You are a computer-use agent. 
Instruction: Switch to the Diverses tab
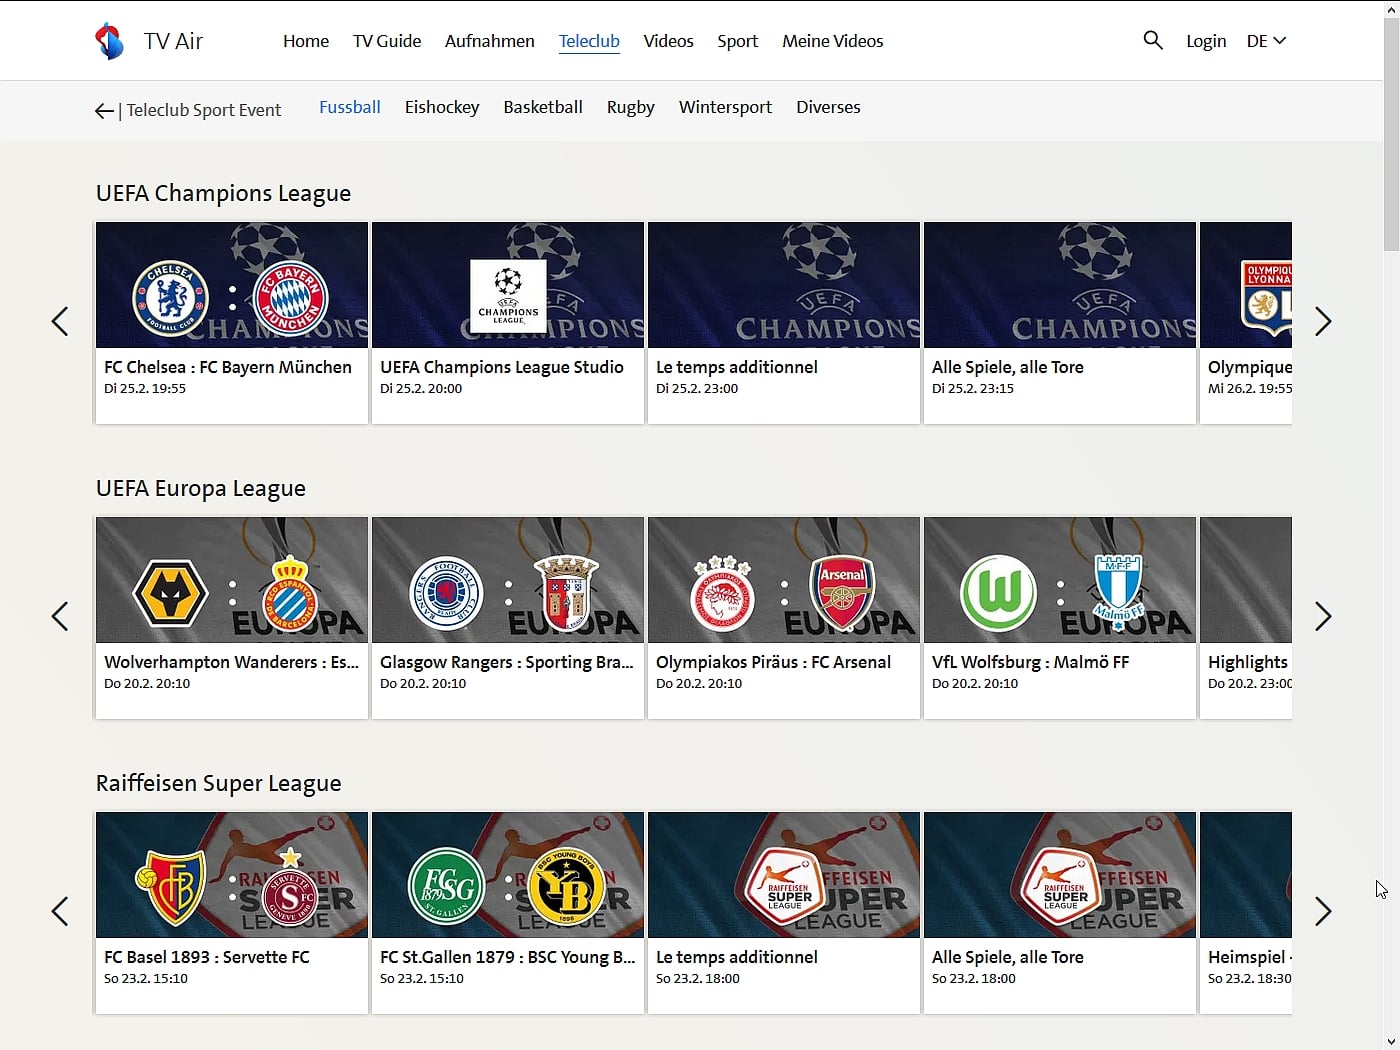(x=828, y=107)
